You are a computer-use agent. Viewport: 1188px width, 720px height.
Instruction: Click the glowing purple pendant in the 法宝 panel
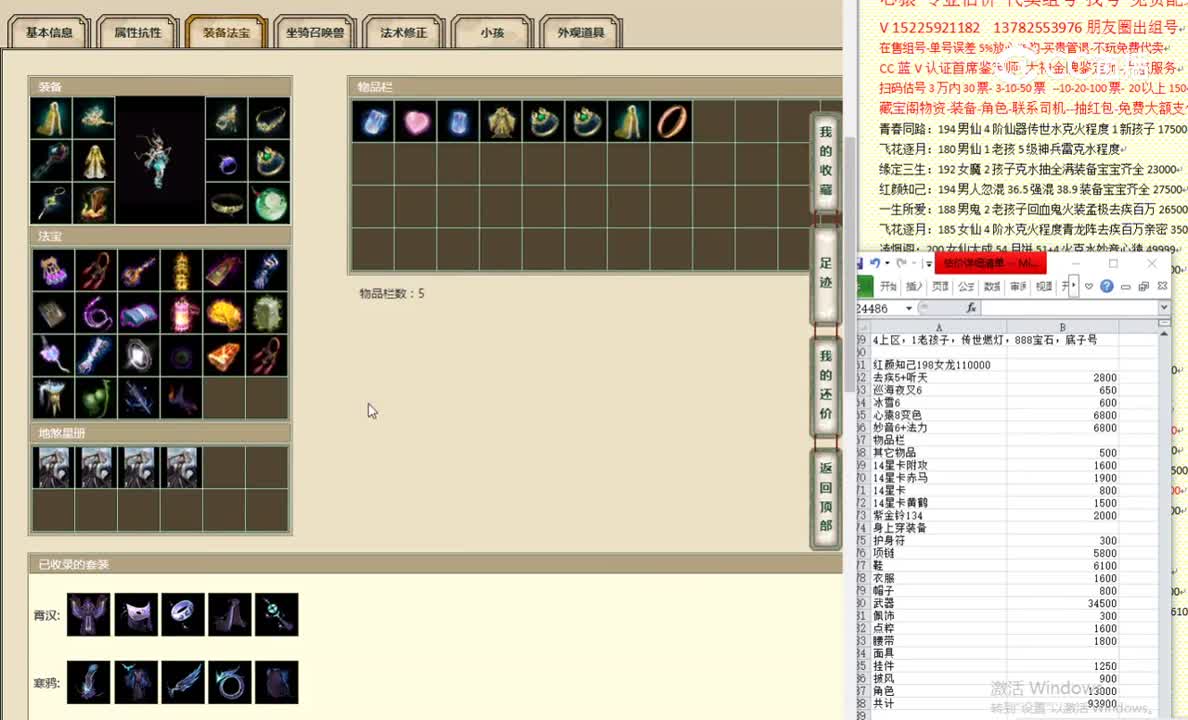tap(53, 354)
